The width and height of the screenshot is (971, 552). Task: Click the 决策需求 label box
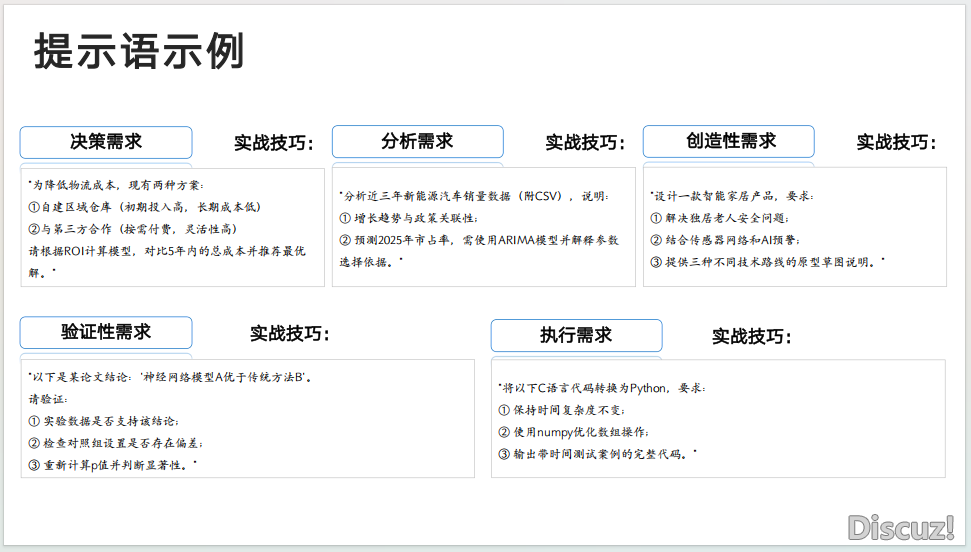(x=106, y=142)
